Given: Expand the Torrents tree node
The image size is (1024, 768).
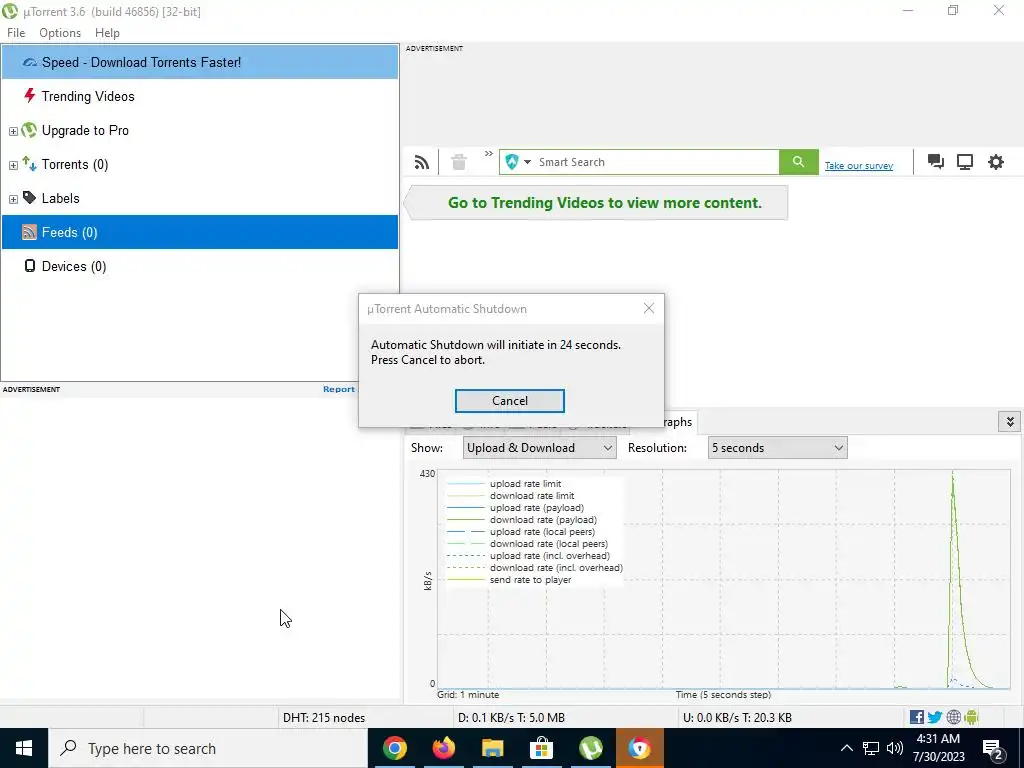Looking at the screenshot, I should click(x=13, y=165).
